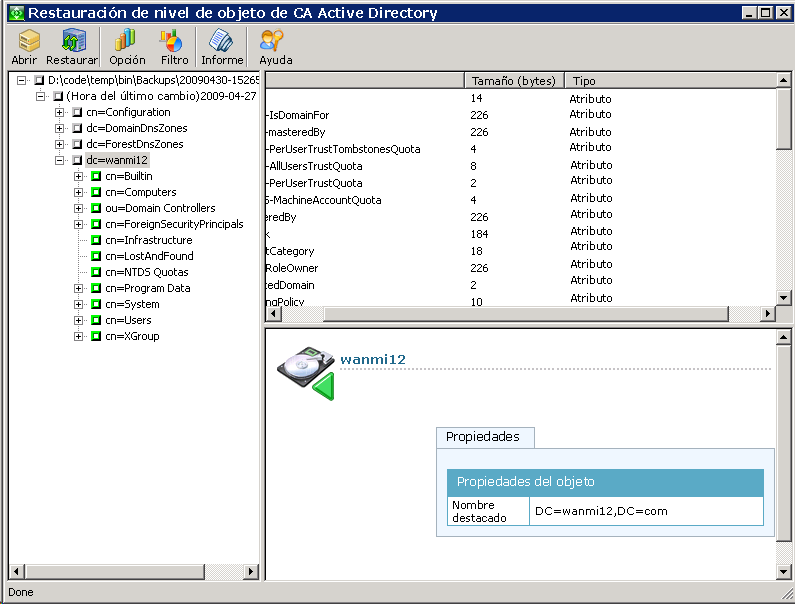
Task: Toggle the checkbox next to cn=Builtin
Action: (96, 176)
